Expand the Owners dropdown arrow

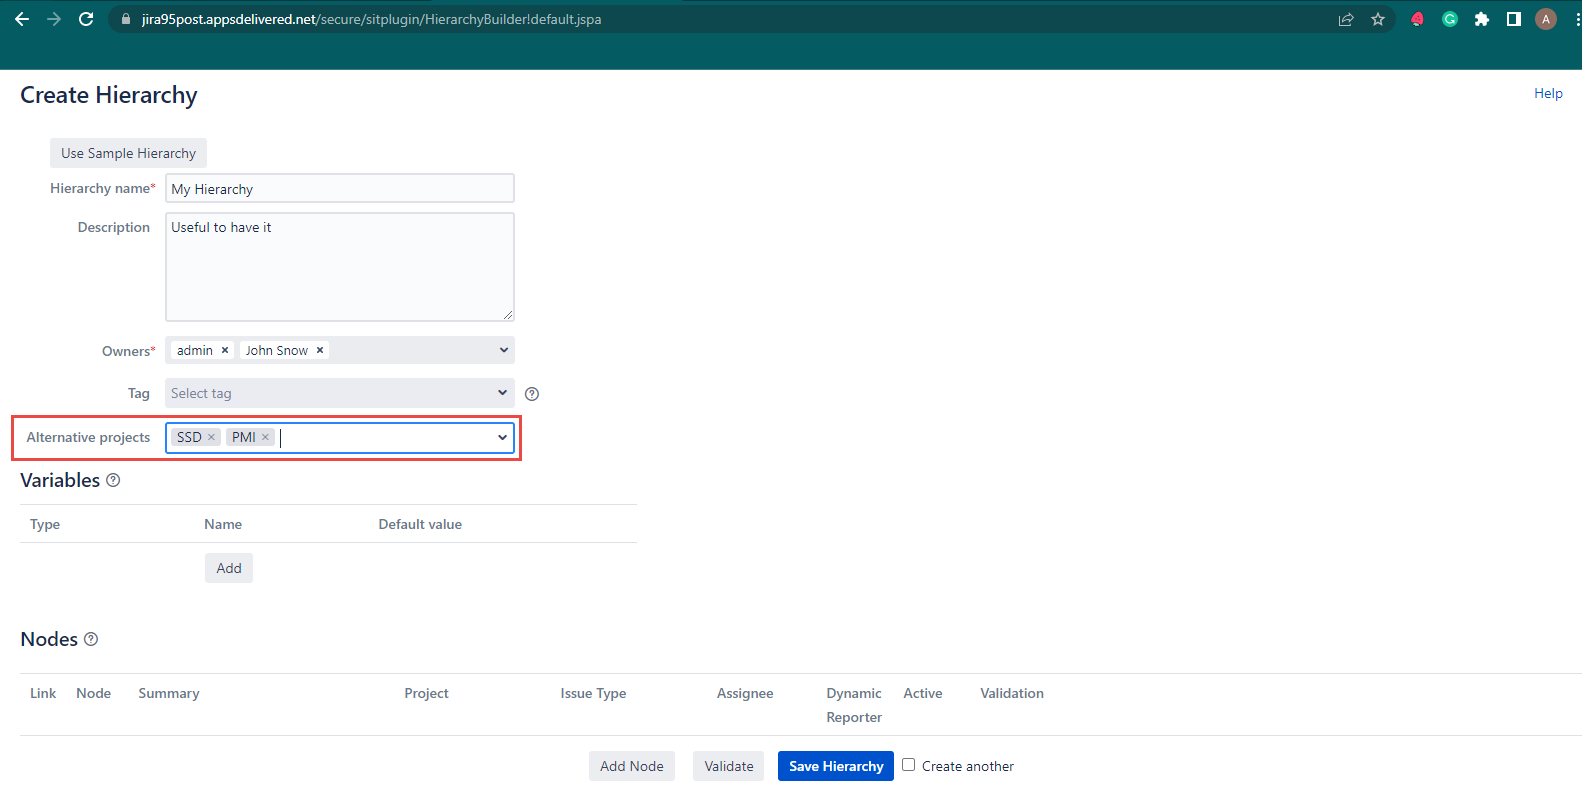503,350
